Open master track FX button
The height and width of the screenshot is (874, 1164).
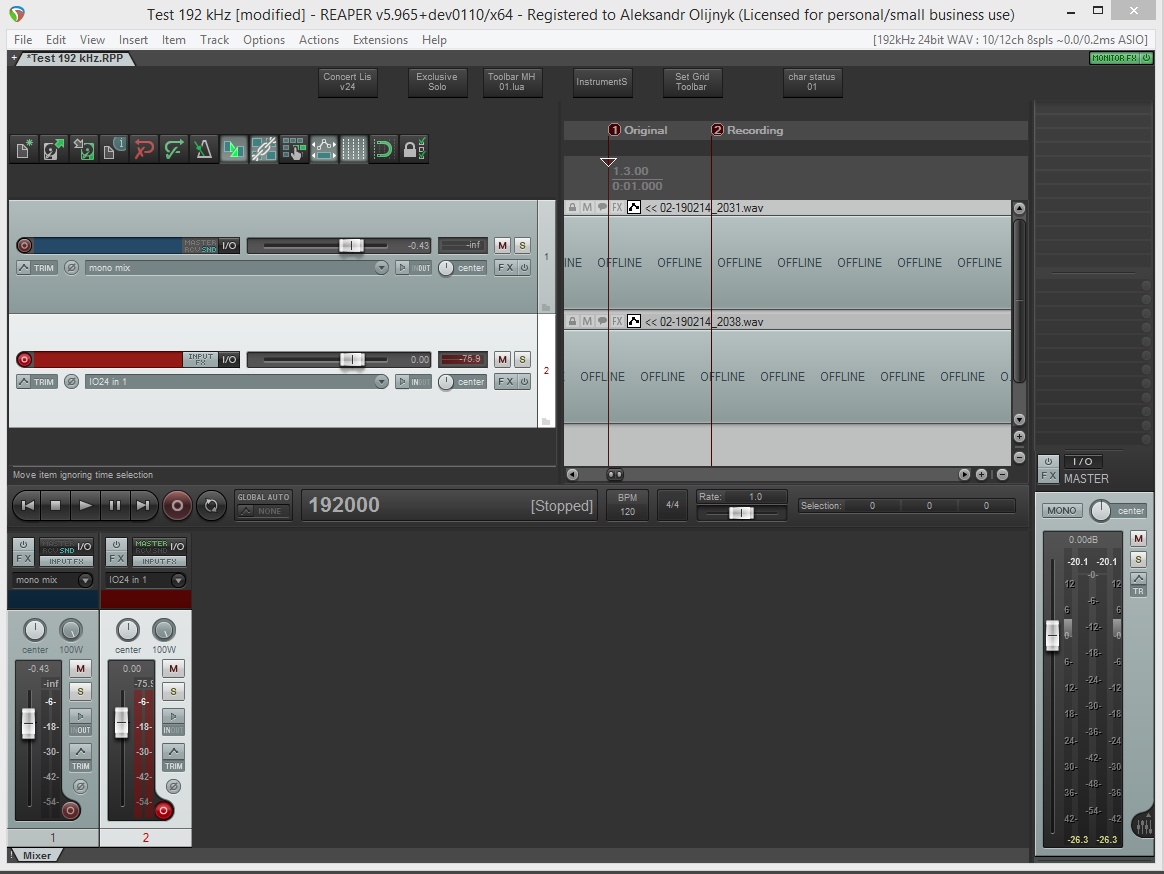(x=1047, y=476)
